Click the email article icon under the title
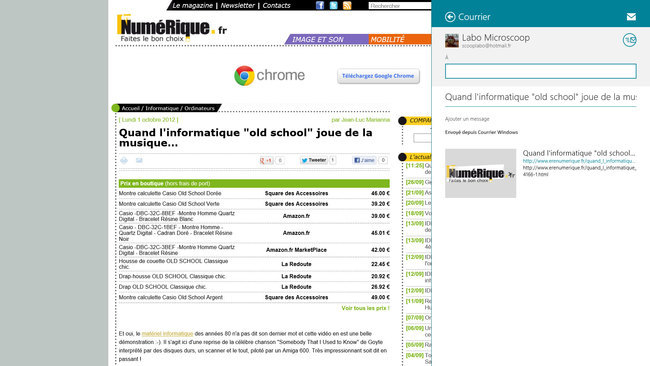This screenshot has width=650, height=366. coord(139,160)
